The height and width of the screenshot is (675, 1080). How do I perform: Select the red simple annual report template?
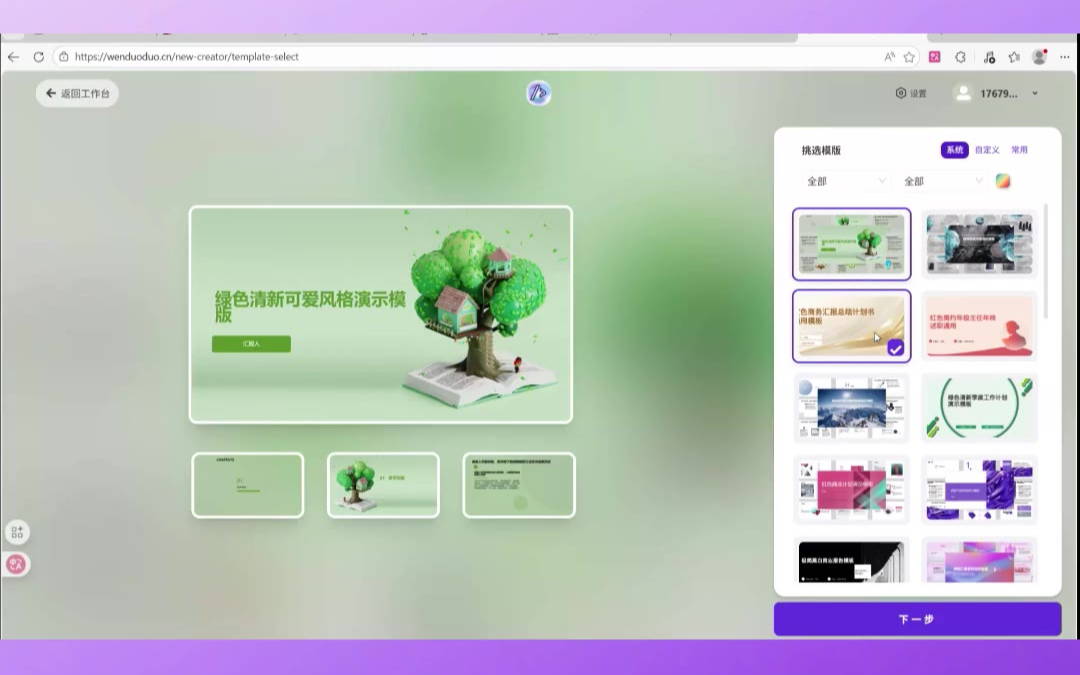(x=979, y=326)
